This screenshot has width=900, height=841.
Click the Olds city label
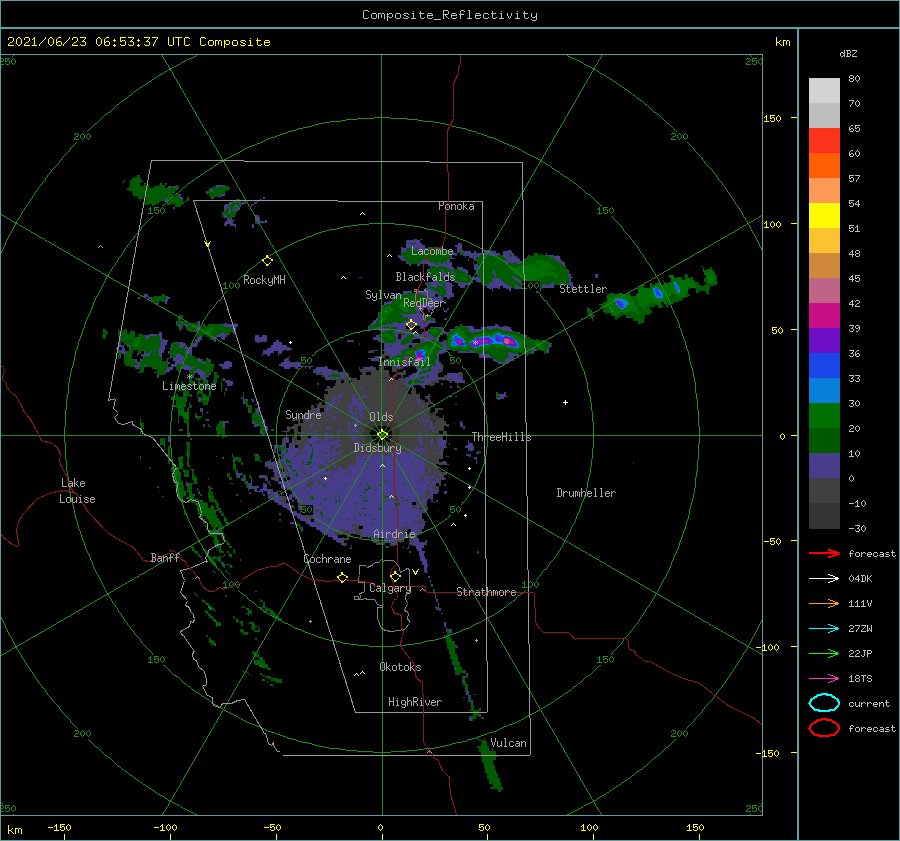pyautogui.click(x=381, y=417)
